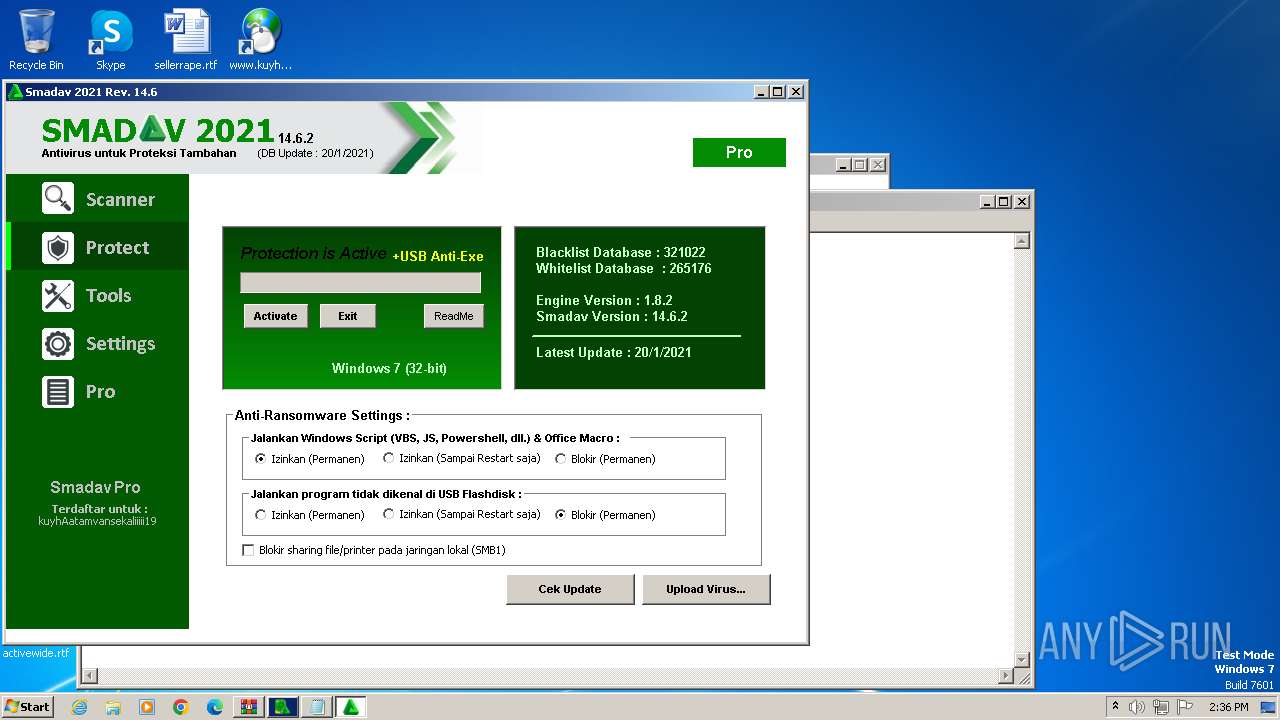The image size is (1280, 720).
Task: Open the Scanner magnifier icon in sidebar
Action: (x=58, y=198)
